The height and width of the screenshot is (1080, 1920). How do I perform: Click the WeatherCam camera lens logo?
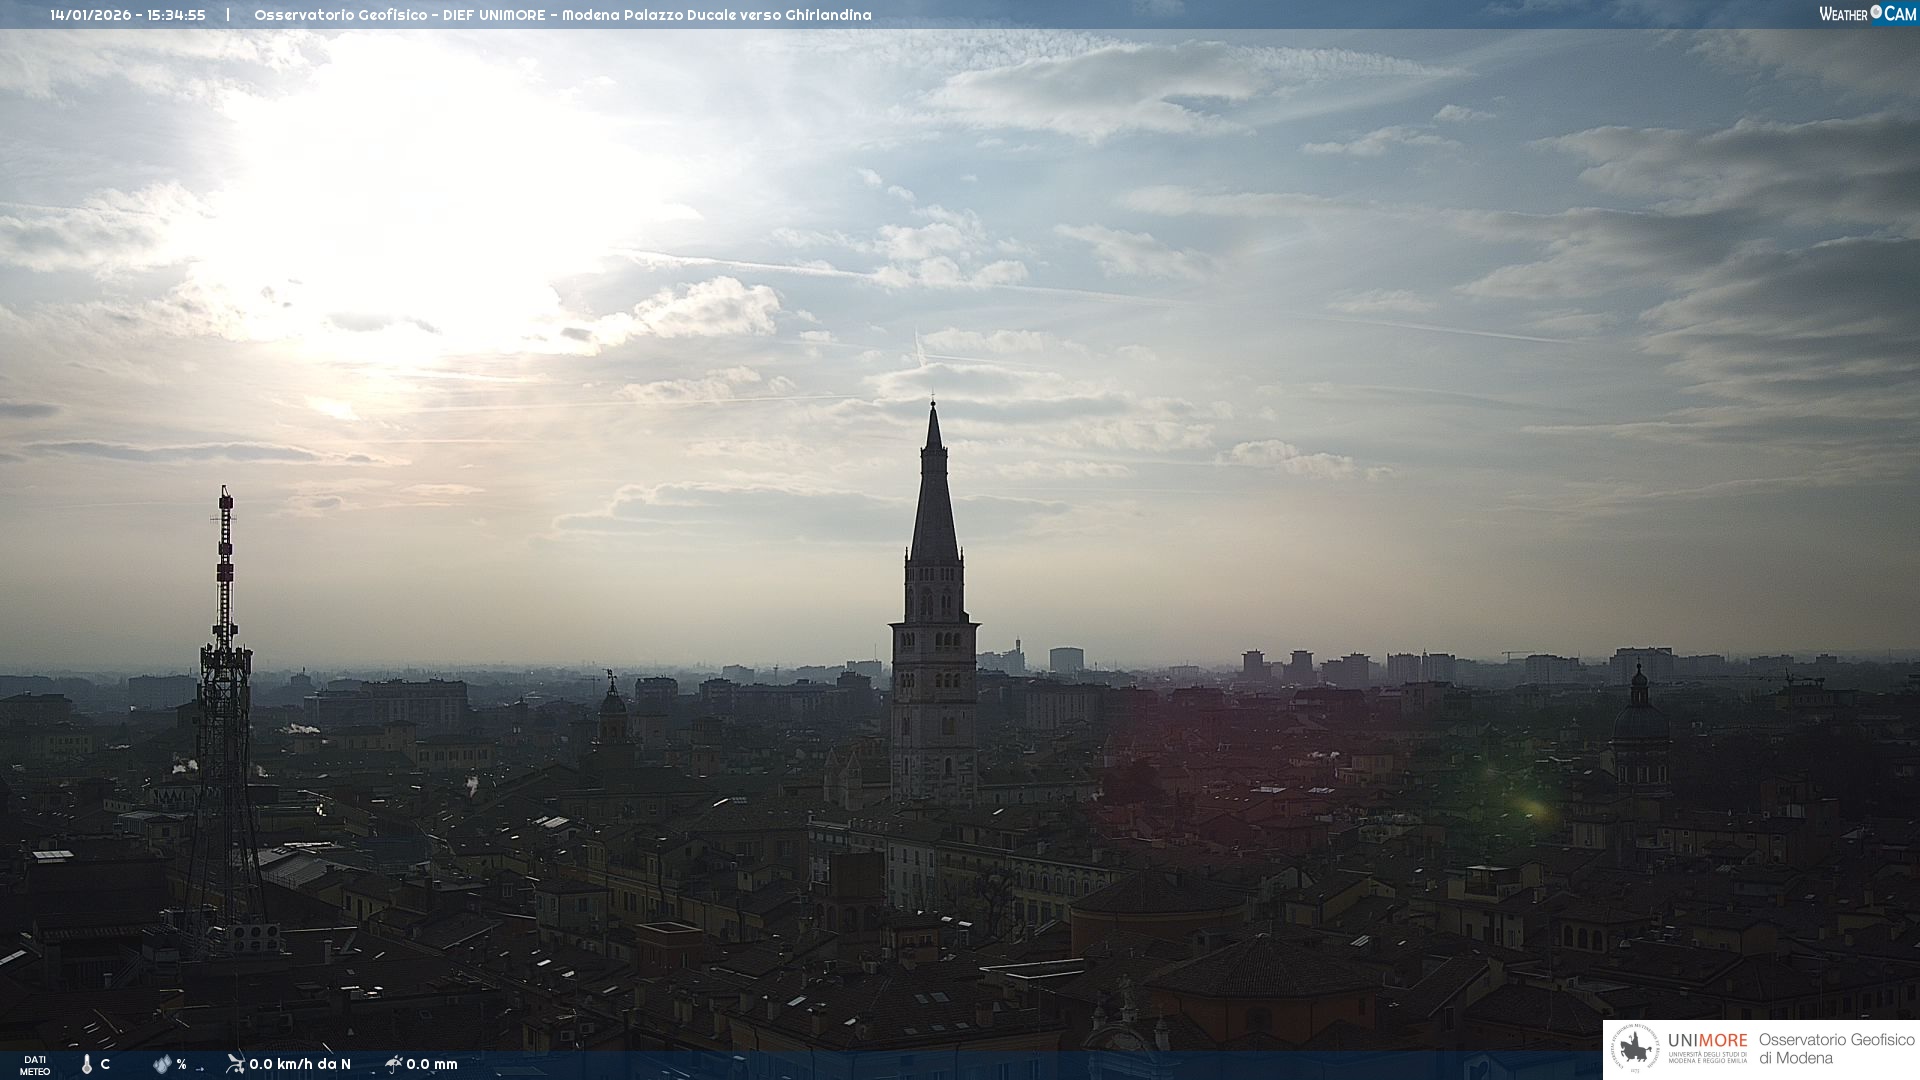(x=1876, y=13)
